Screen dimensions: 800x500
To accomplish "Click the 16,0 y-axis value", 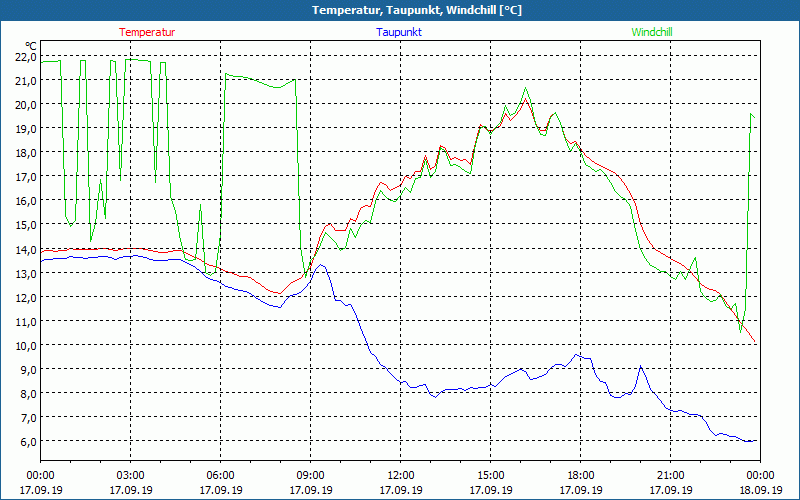I will pos(26,201).
